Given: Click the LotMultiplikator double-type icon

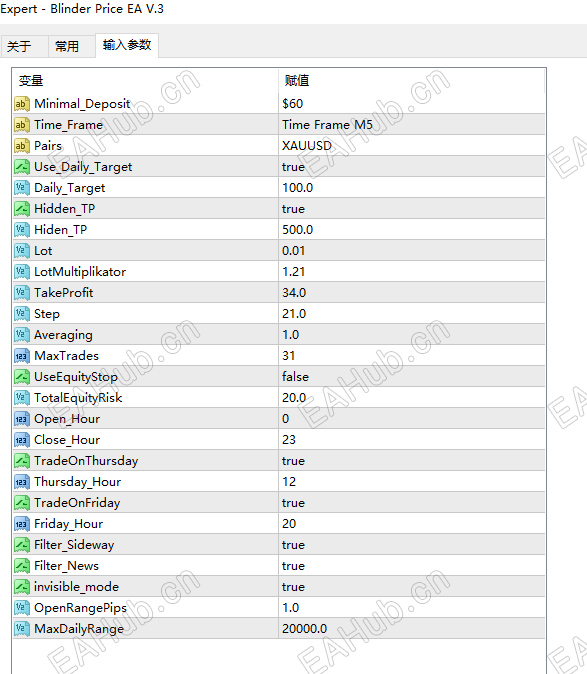Looking at the screenshot, I should click(21, 272).
